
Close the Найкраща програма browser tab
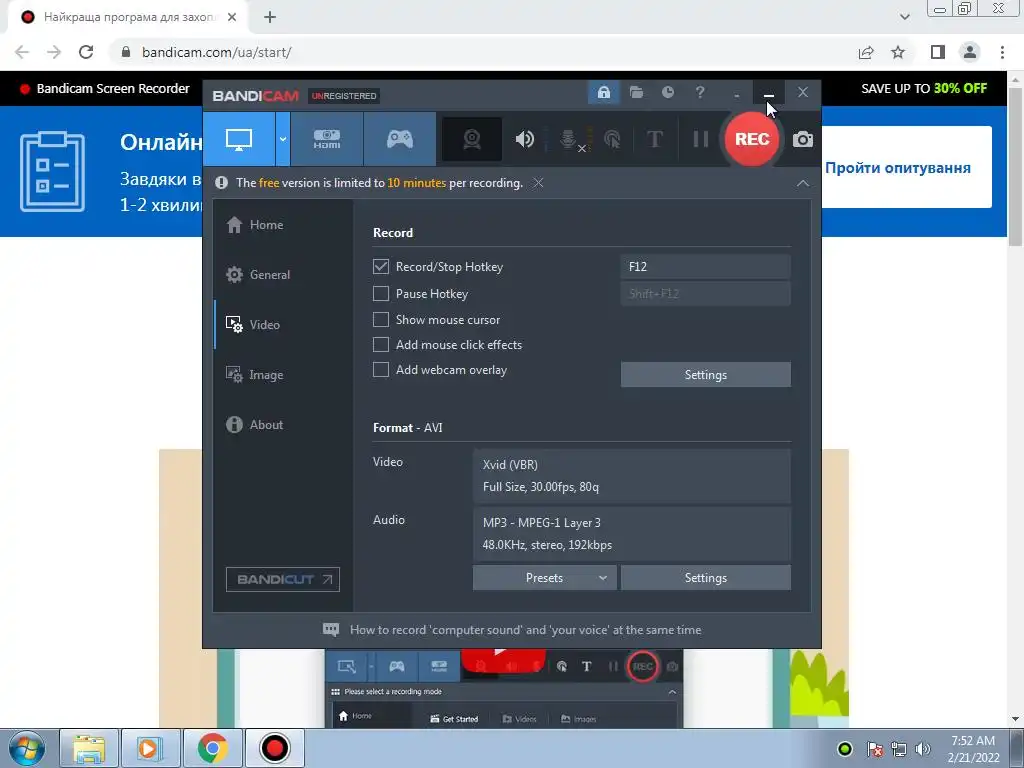(x=232, y=18)
